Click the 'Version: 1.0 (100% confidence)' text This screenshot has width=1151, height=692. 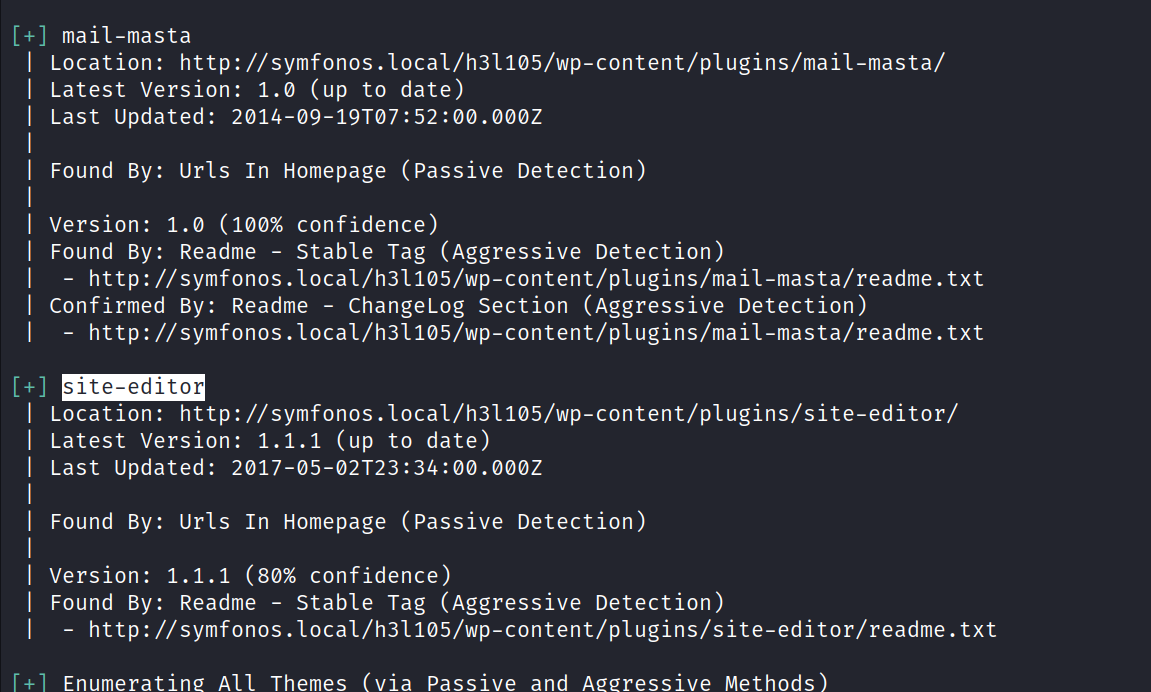(x=243, y=224)
